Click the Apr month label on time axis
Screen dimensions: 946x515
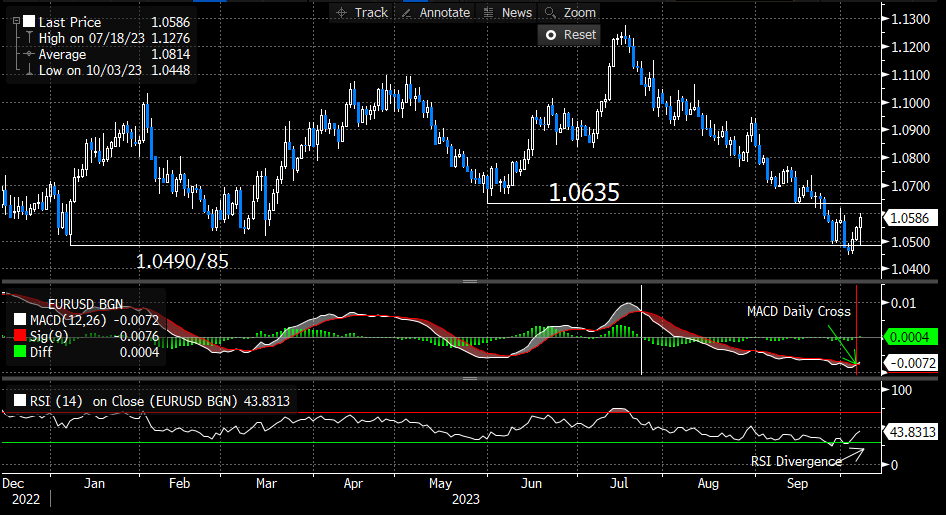[x=353, y=484]
